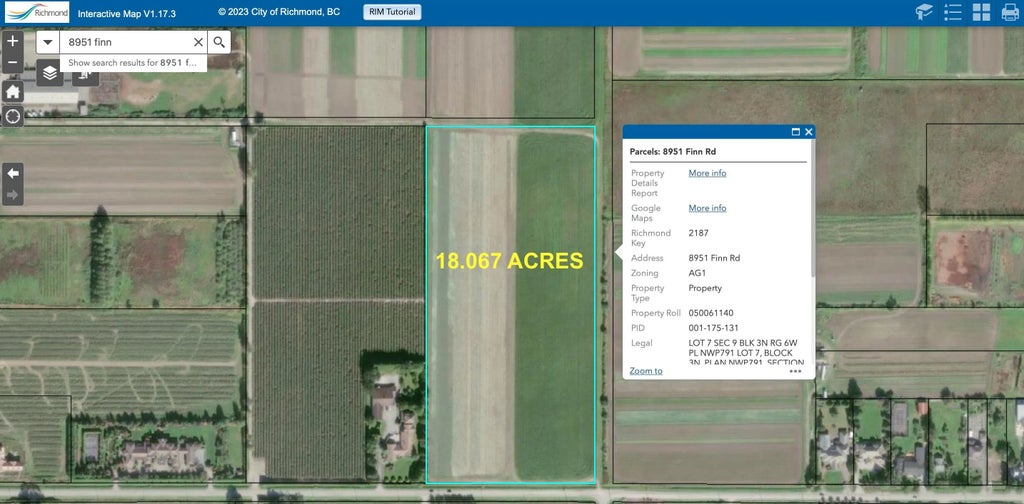Zoom out using the minus button

pyautogui.click(x=13, y=63)
